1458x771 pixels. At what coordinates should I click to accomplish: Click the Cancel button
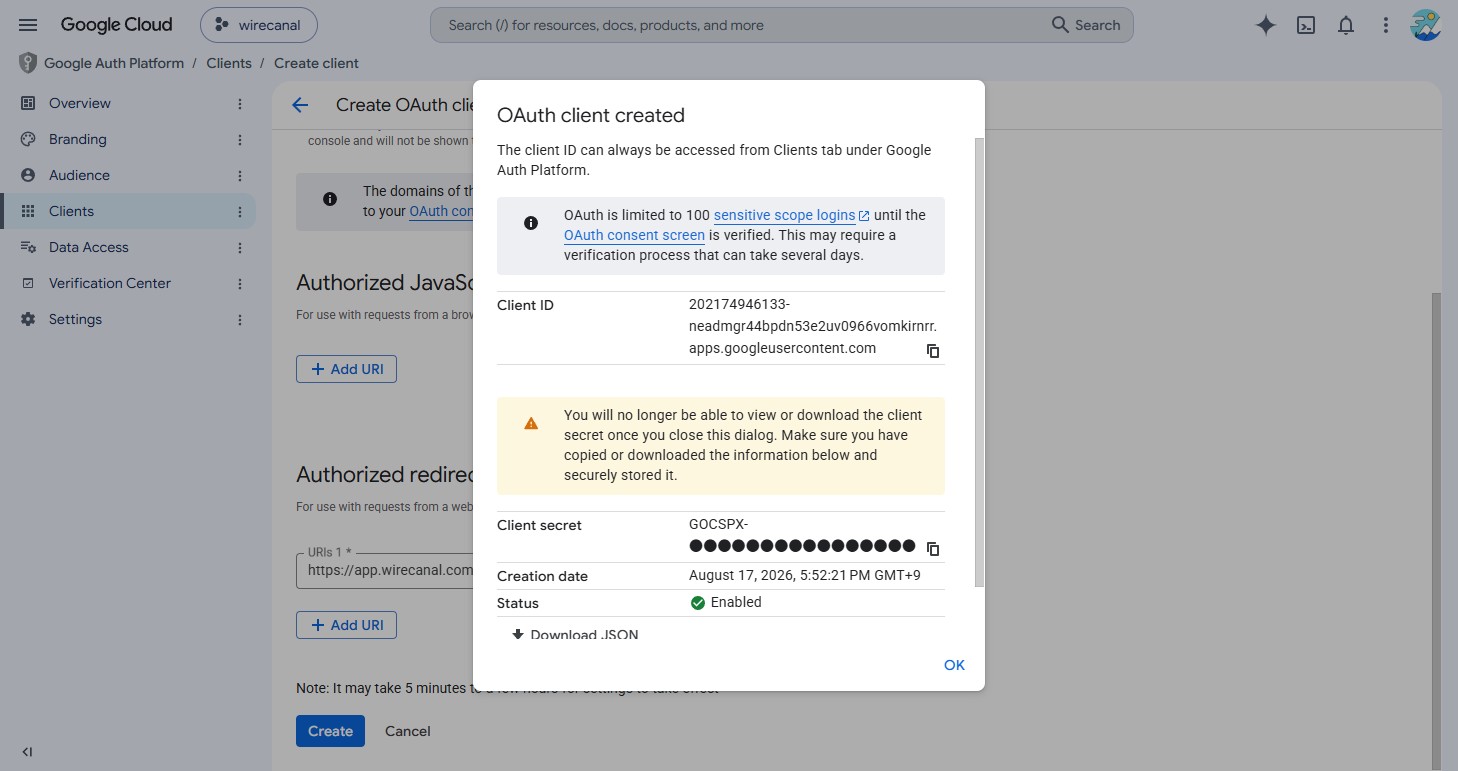[x=408, y=731]
